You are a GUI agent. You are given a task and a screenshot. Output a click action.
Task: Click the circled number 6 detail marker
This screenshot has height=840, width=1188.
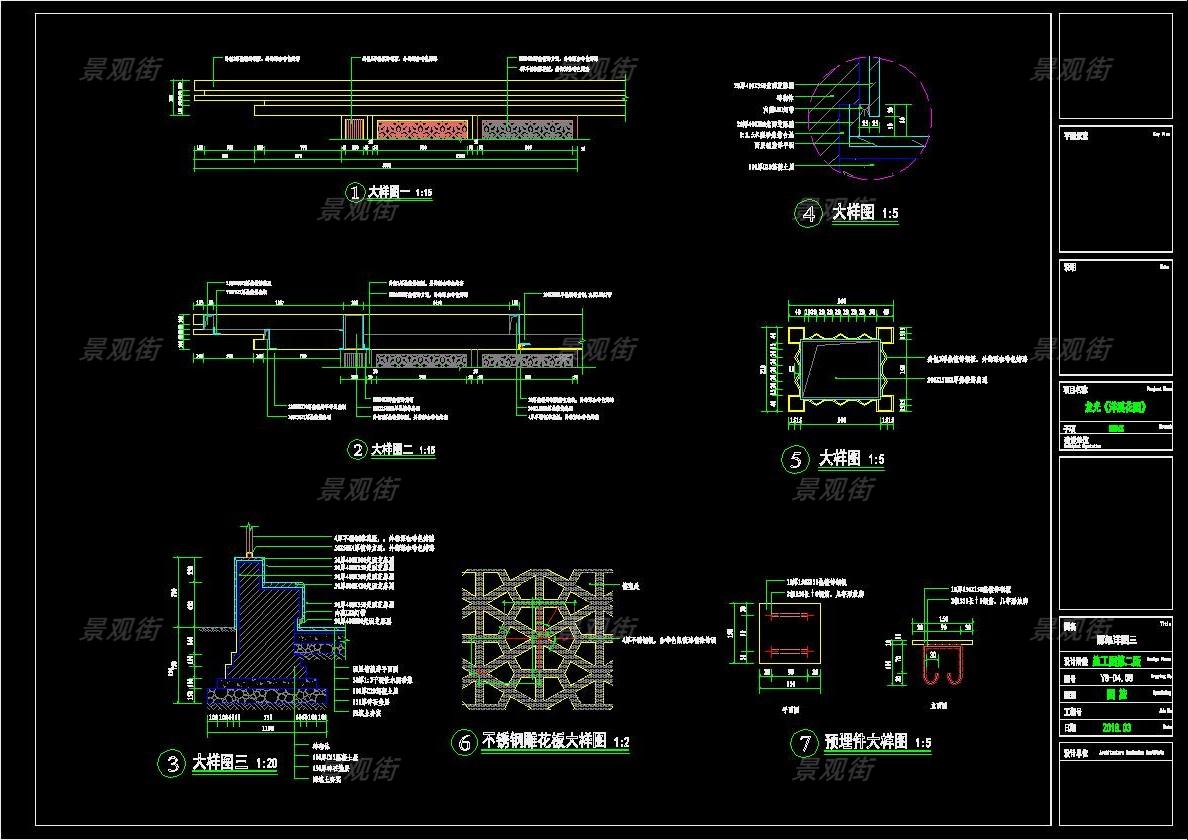464,742
